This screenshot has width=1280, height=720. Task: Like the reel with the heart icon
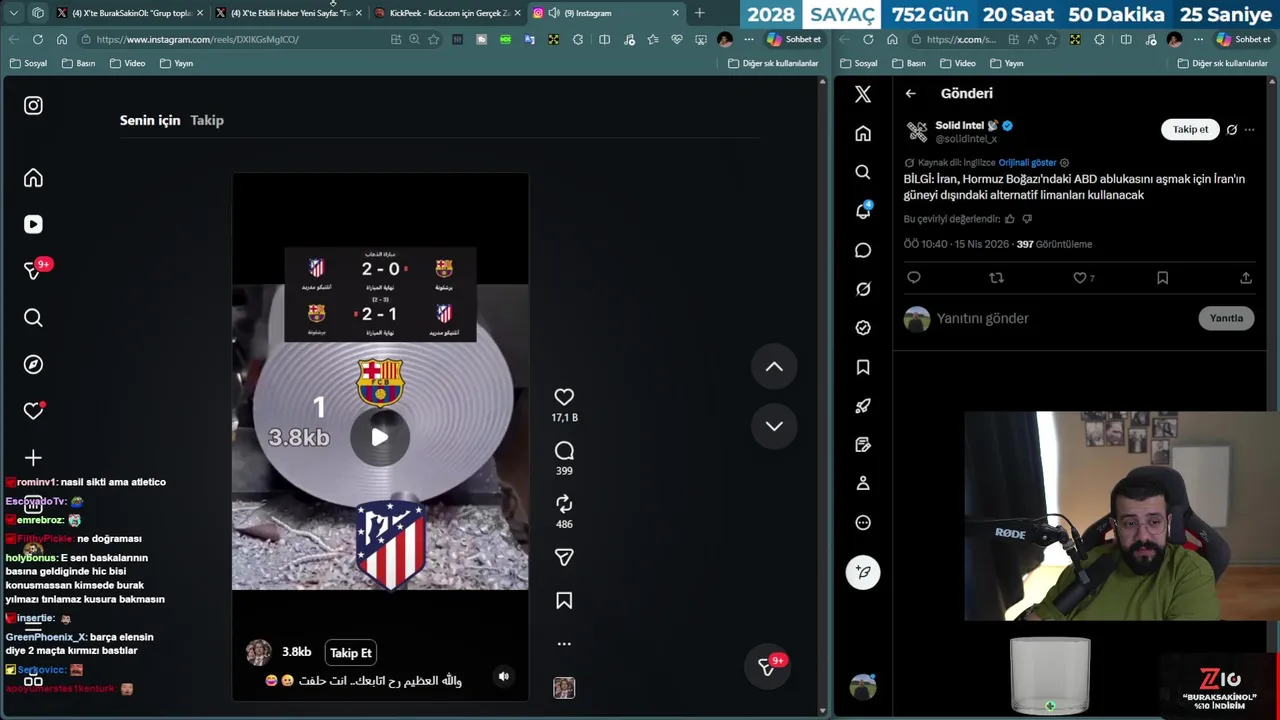tap(564, 397)
